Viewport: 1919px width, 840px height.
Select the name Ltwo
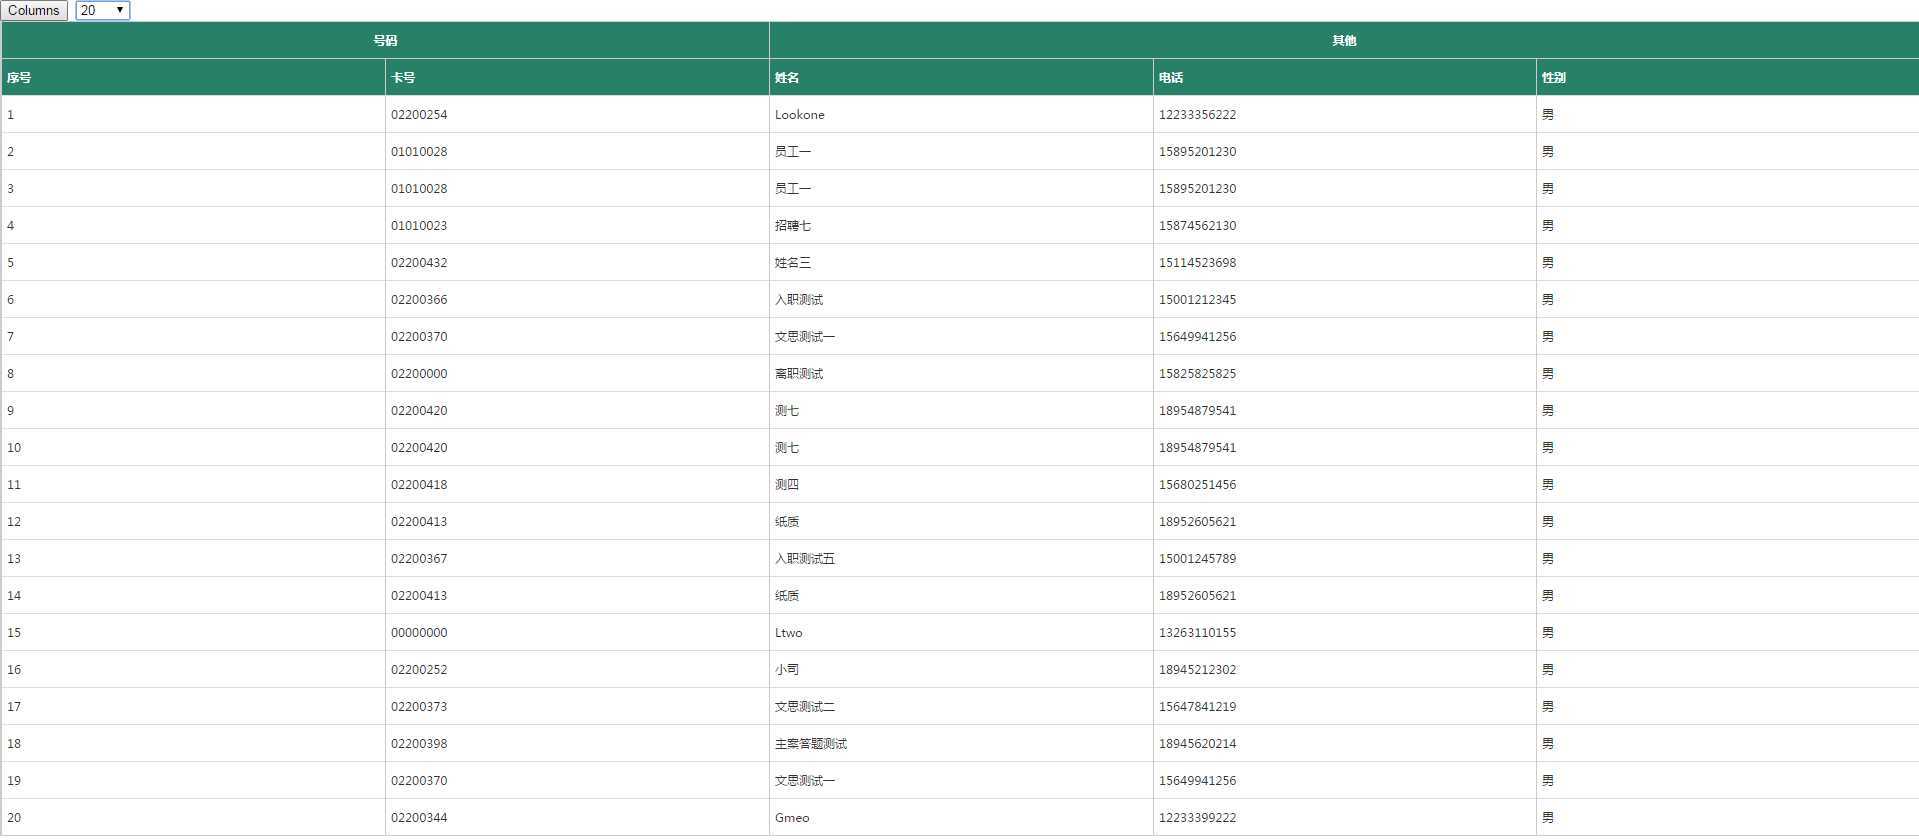(789, 633)
